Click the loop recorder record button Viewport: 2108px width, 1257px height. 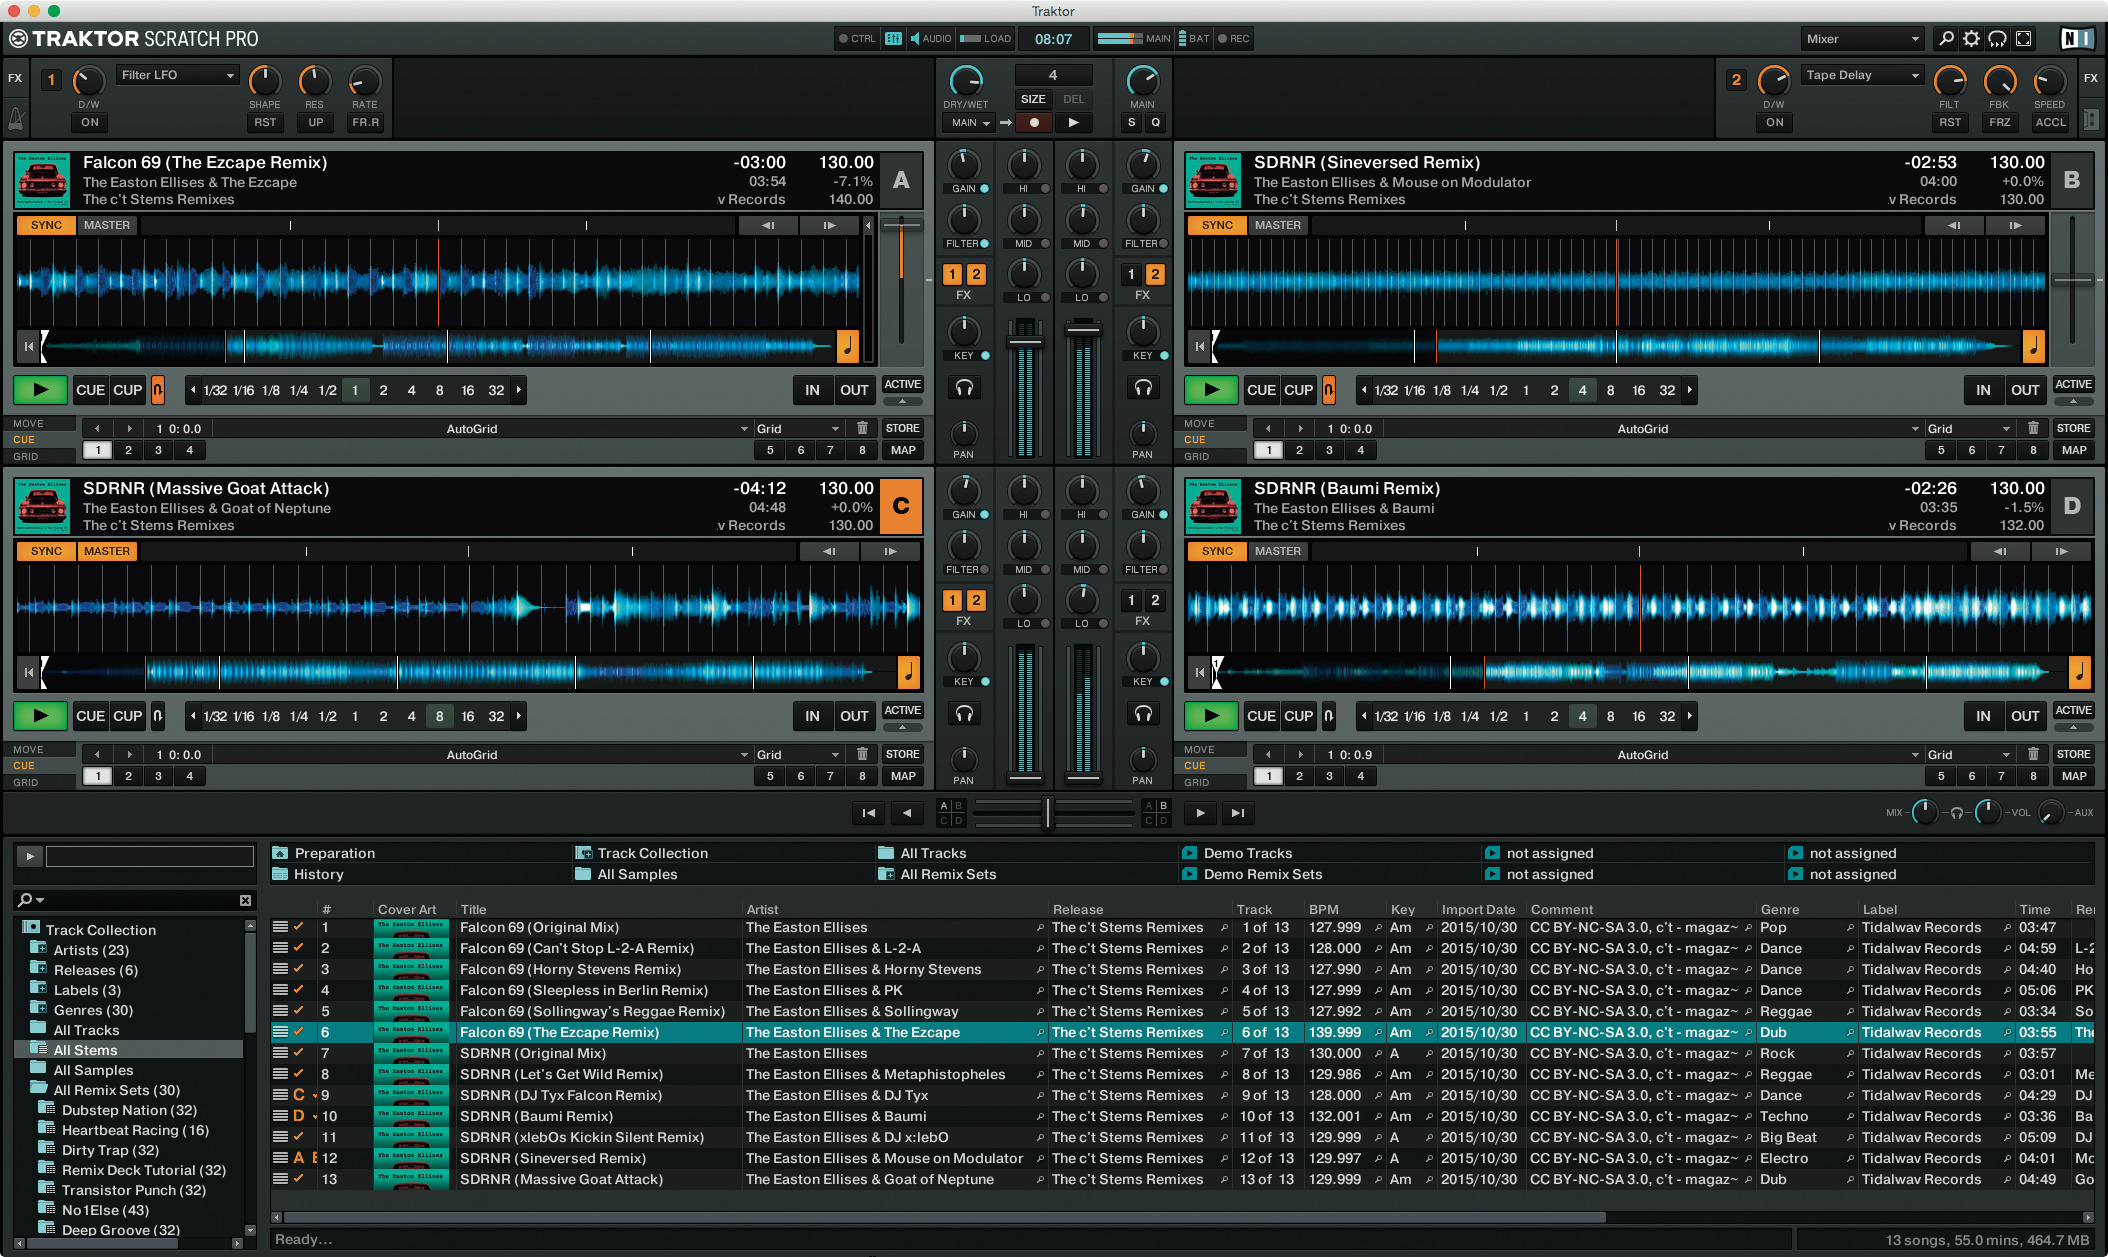1034,123
